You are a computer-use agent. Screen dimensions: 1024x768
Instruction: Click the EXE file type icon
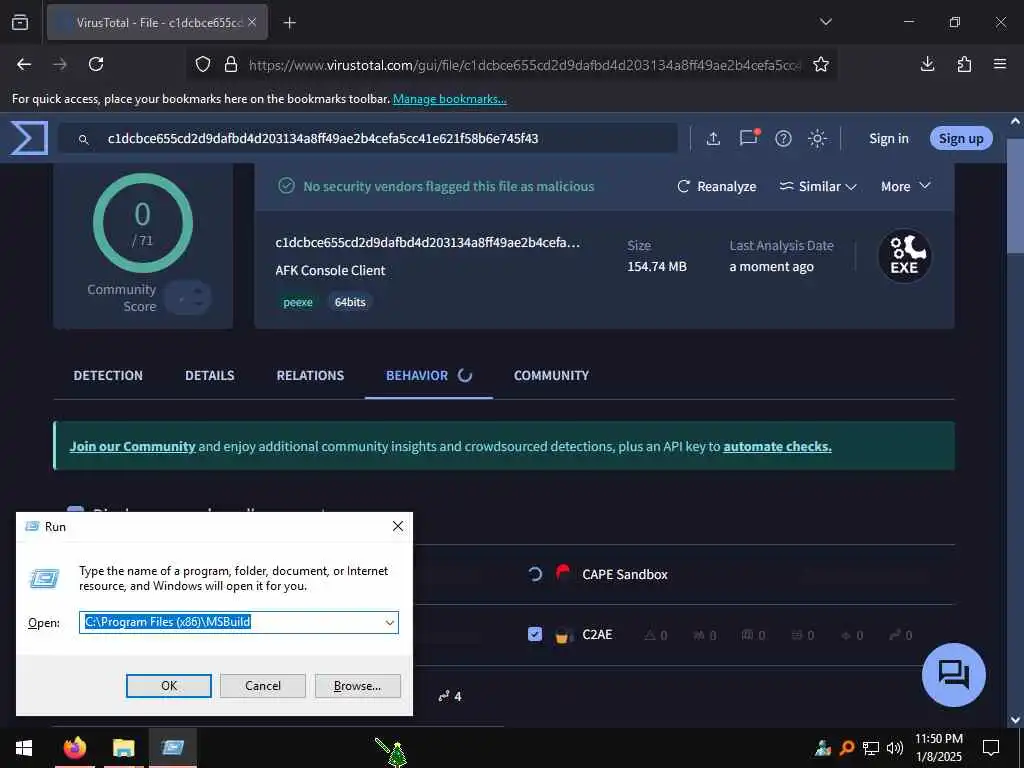tap(904, 255)
